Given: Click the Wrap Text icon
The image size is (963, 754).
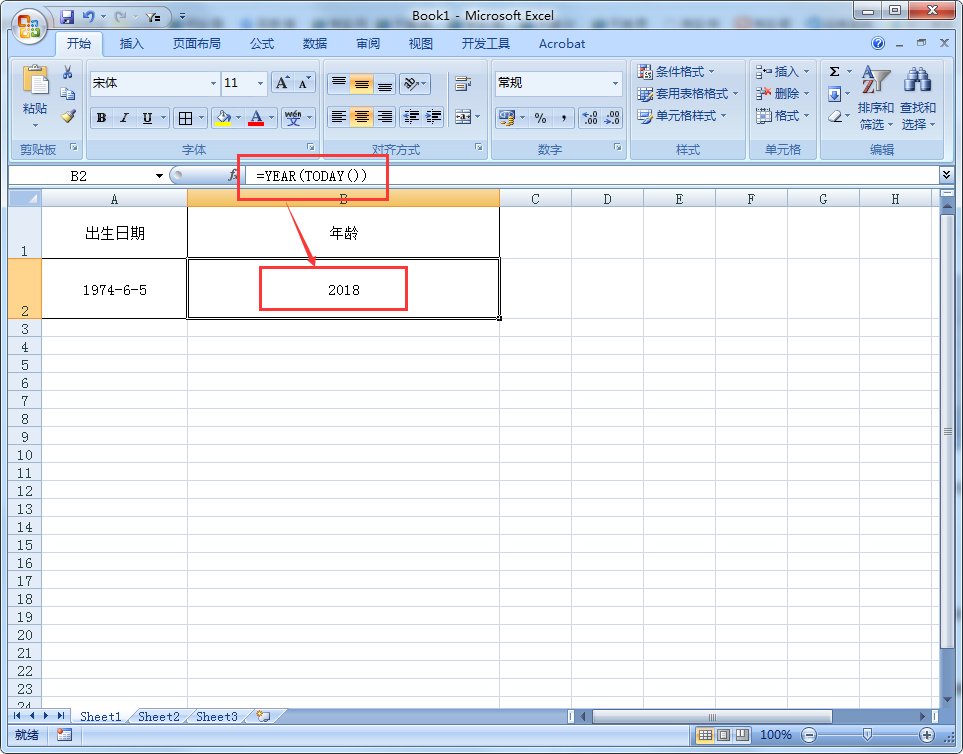Looking at the screenshot, I should pyautogui.click(x=462, y=84).
